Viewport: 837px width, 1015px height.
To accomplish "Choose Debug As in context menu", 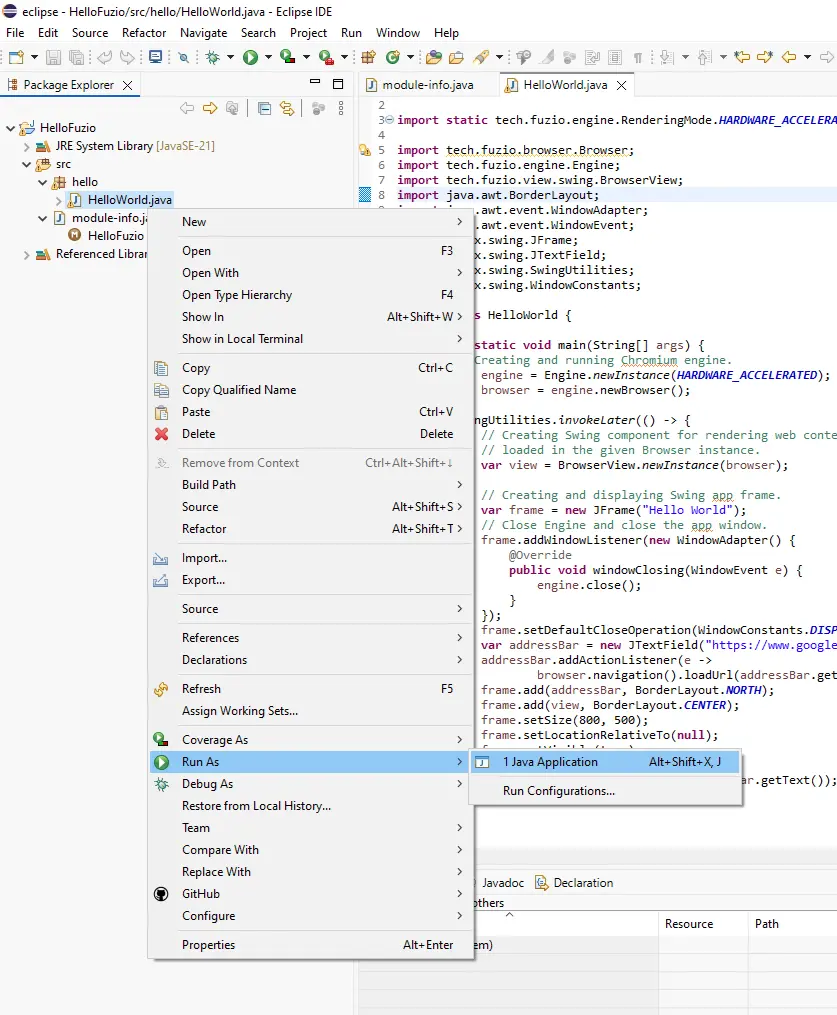I will tap(311, 784).
